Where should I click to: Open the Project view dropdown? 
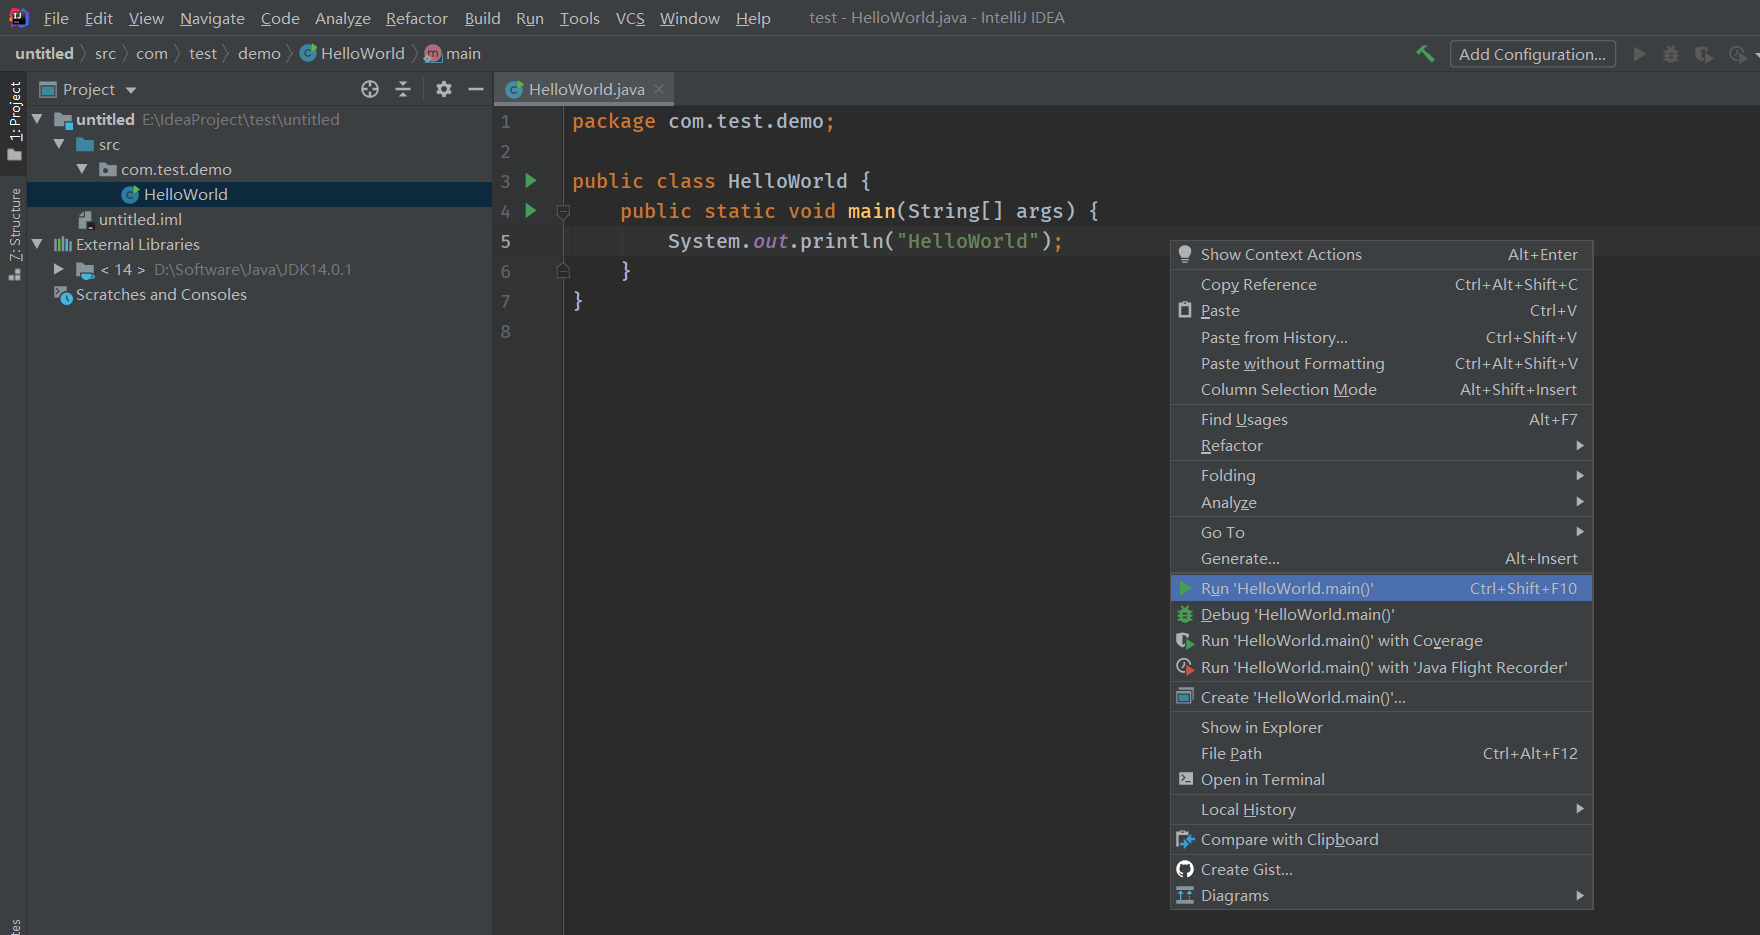[x=131, y=90]
